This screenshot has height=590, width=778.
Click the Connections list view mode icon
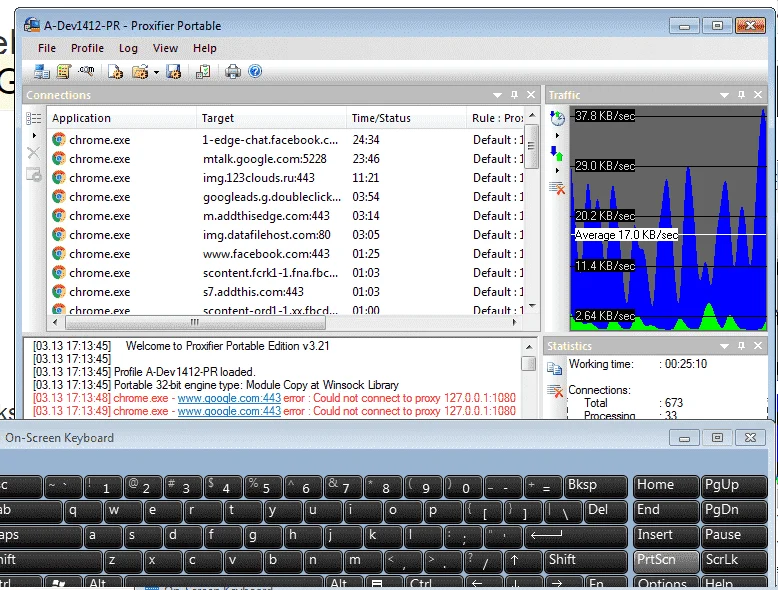click(x=33, y=118)
